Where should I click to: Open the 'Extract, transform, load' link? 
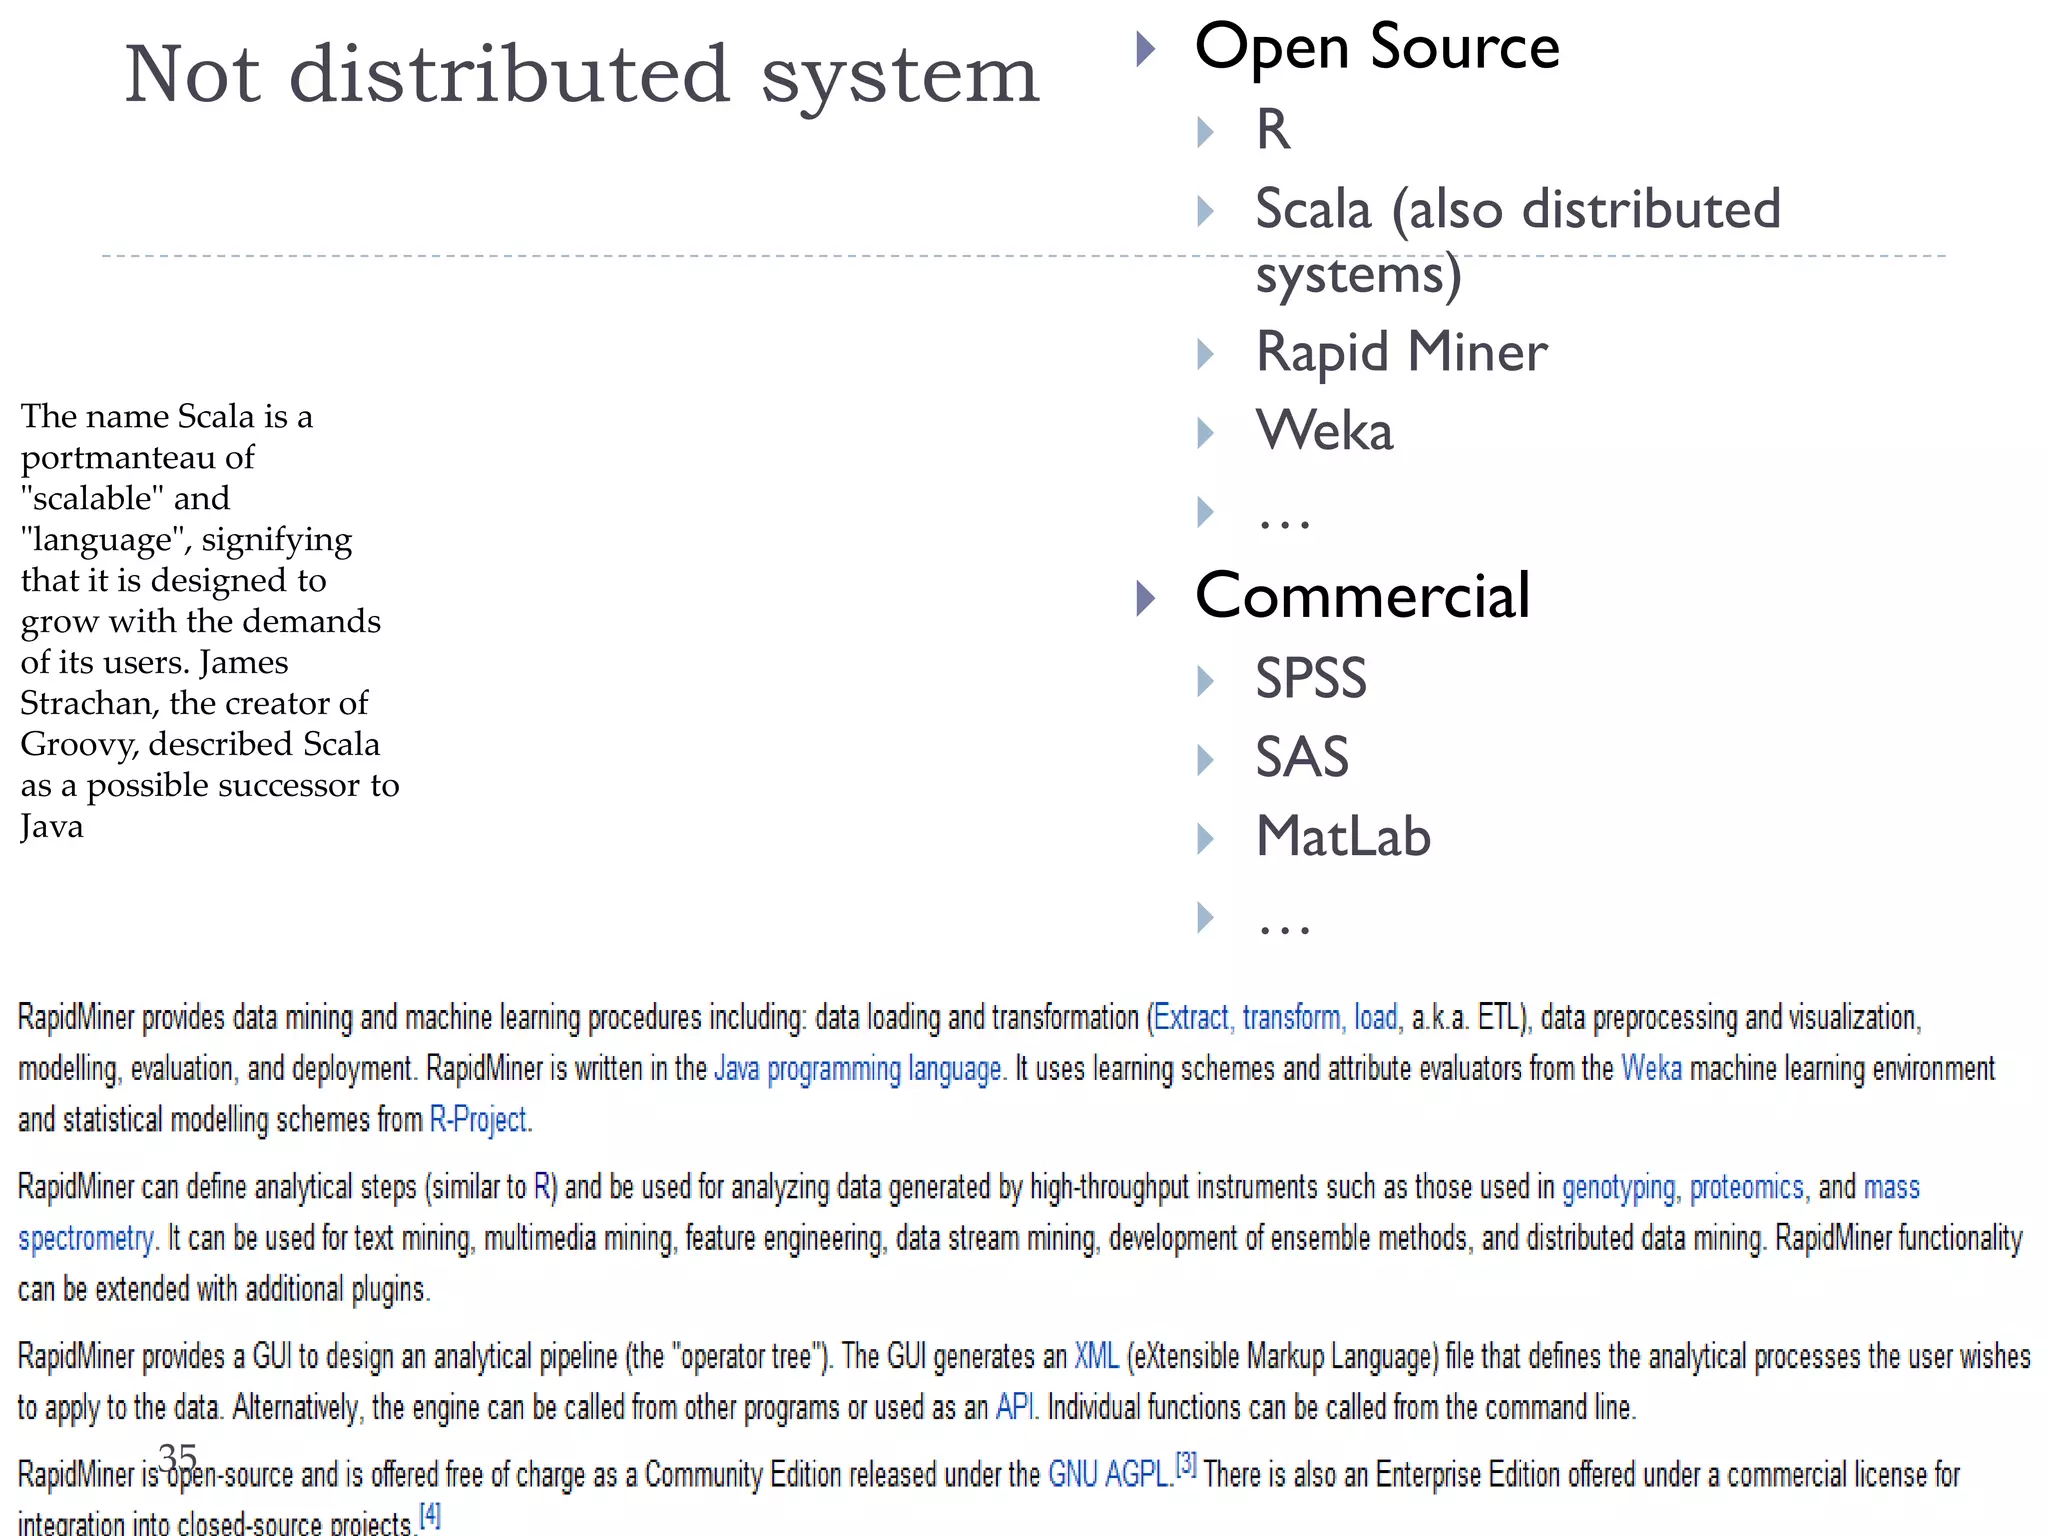(1275, 1018)
